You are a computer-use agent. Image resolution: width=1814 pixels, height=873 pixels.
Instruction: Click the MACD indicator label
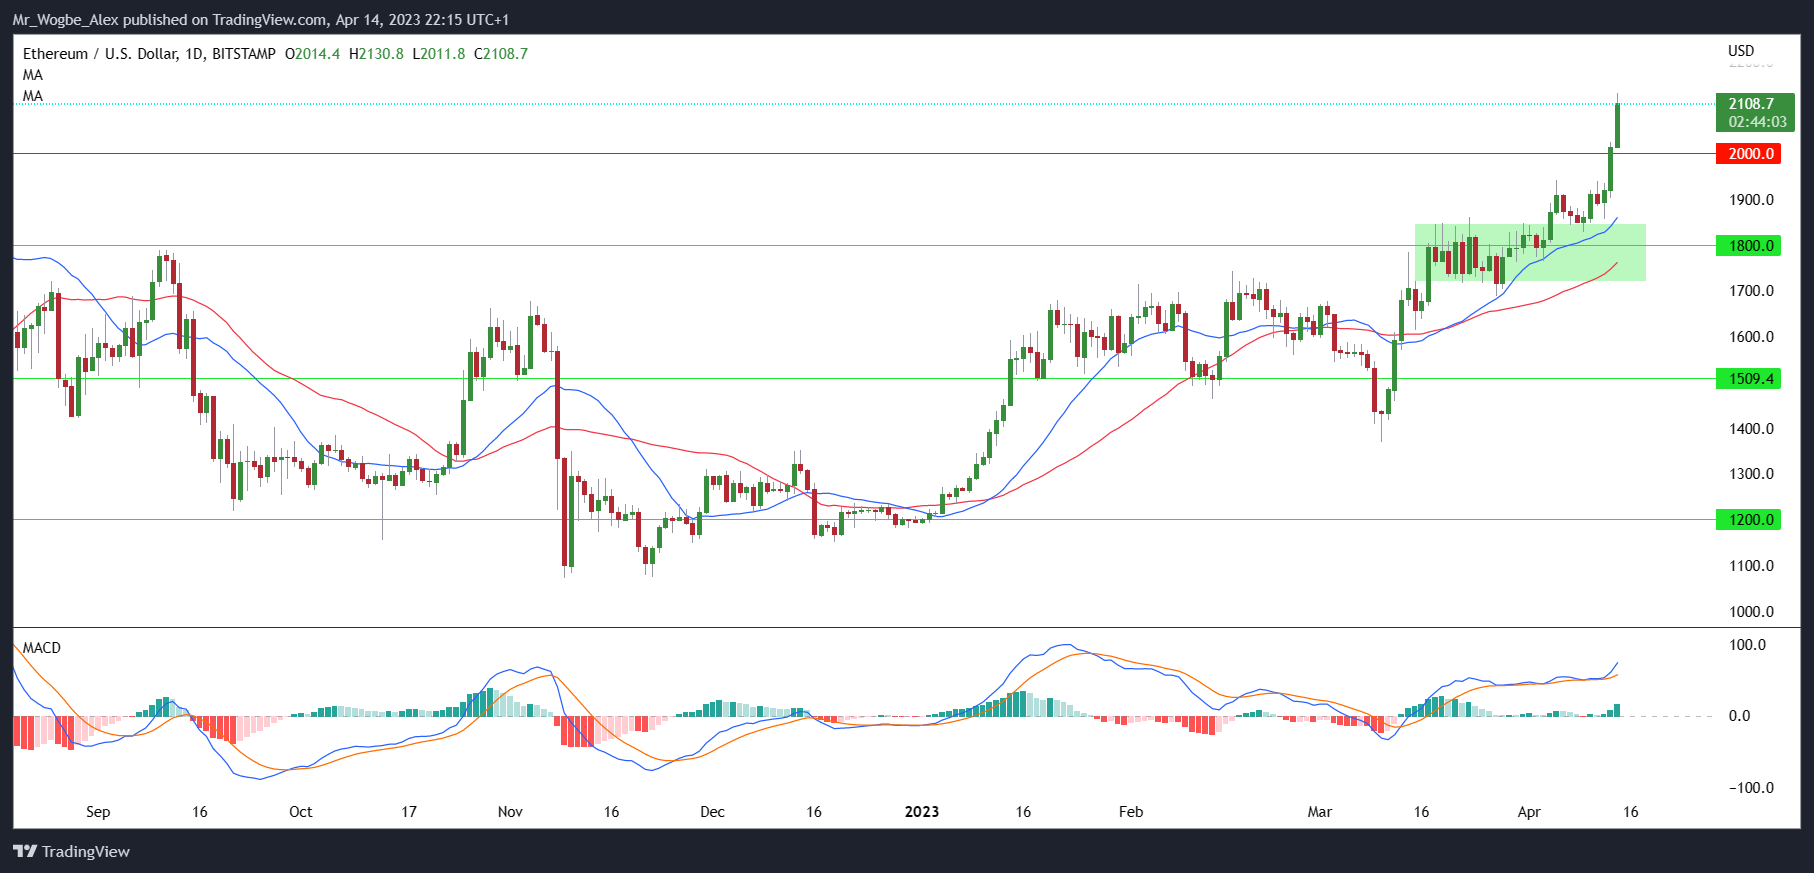[x=42, y=648]
